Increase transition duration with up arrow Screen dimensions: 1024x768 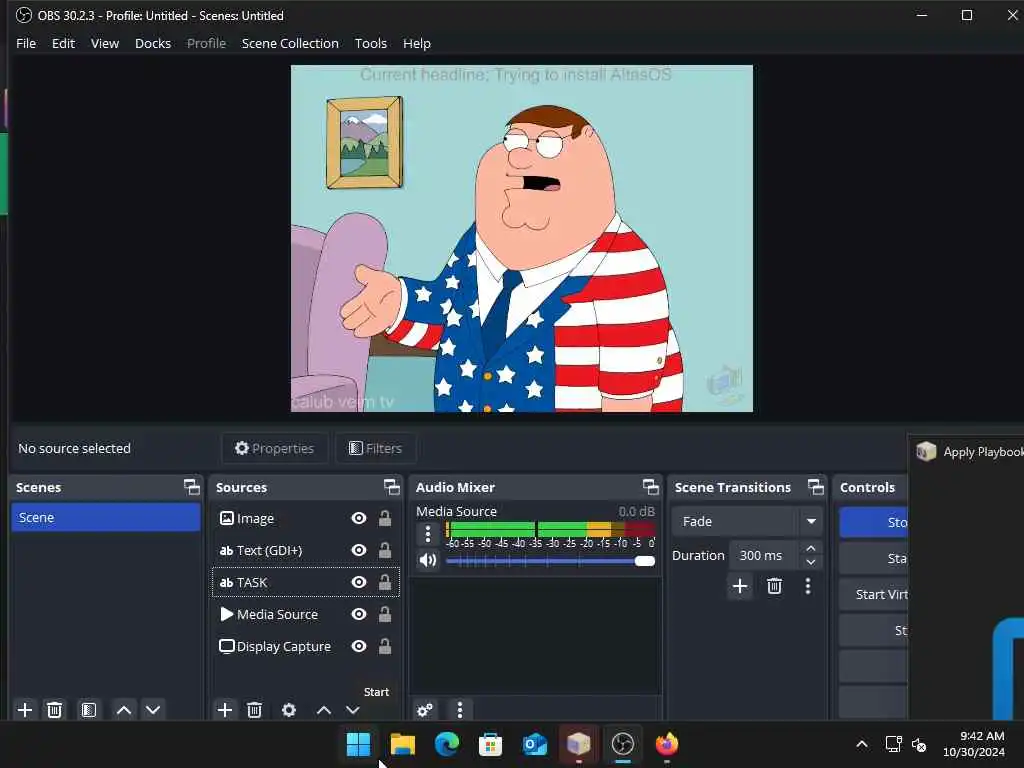[x=811, y=548]
